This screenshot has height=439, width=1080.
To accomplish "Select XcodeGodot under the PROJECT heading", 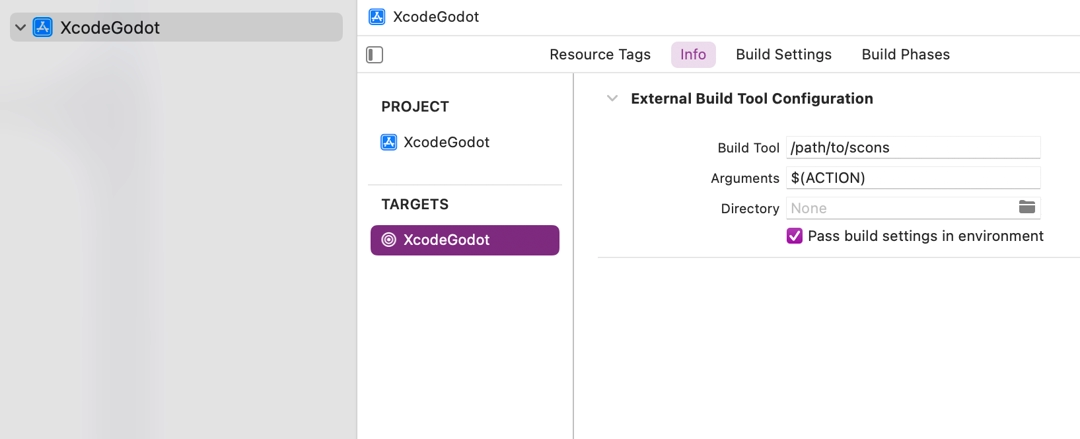I will coord(446,142).
